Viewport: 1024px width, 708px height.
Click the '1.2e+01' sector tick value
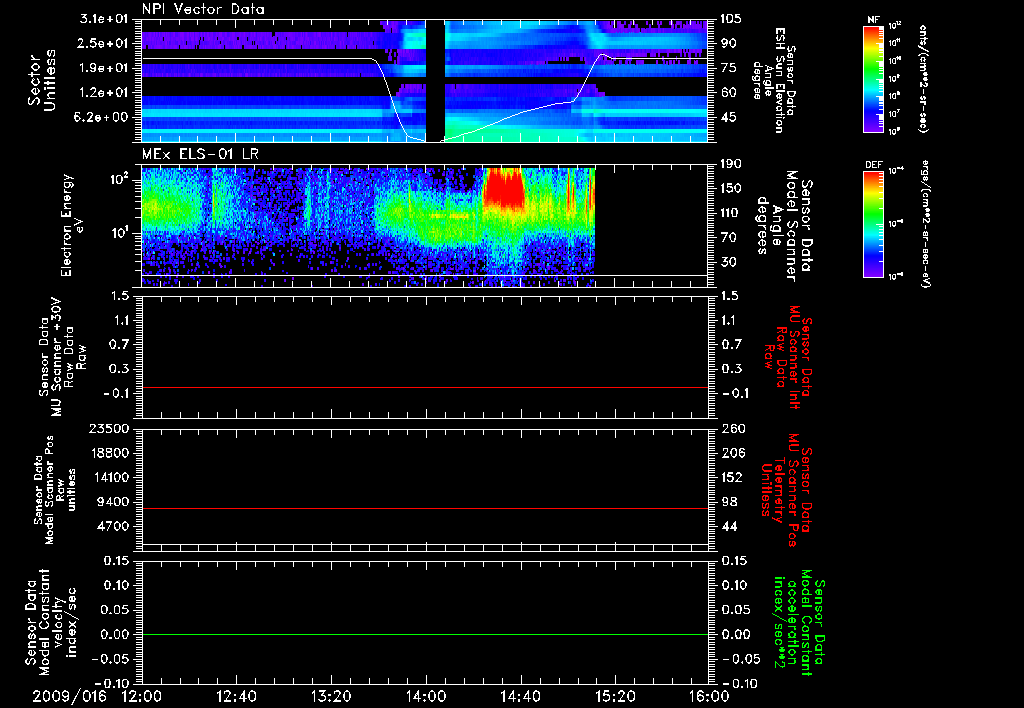click(x=104, y=93)
